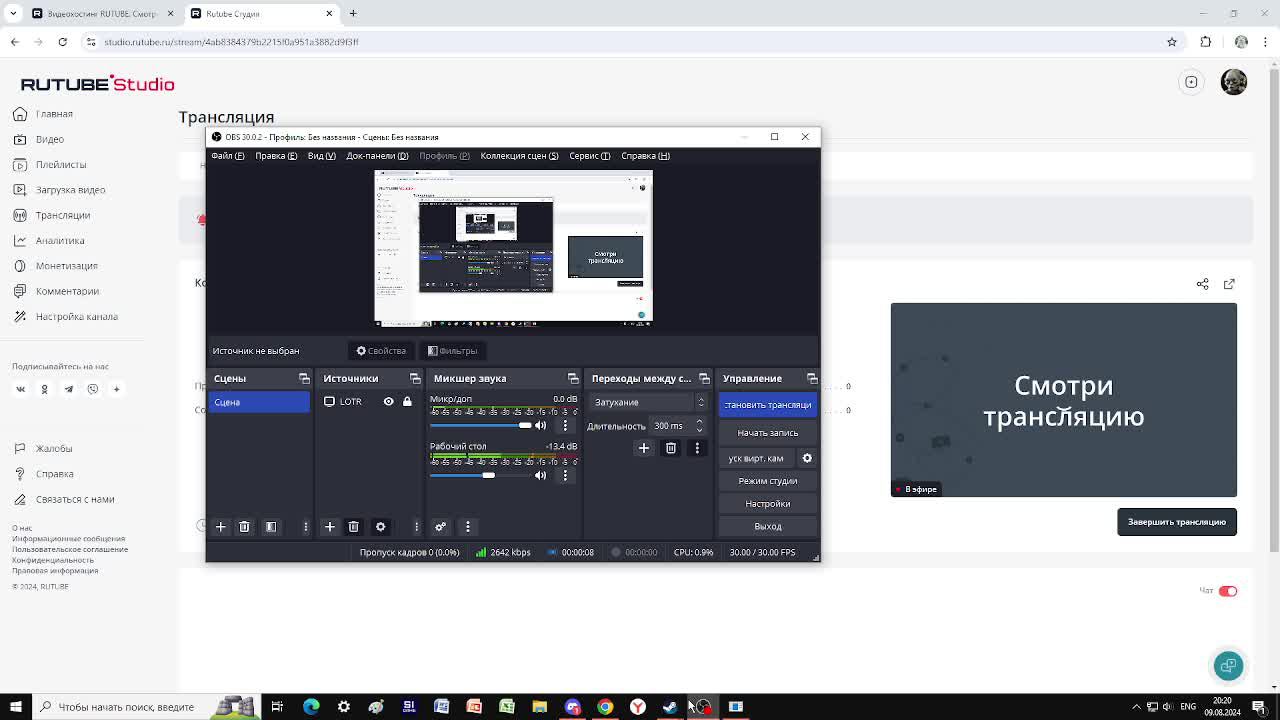Image resolution: width=1280 pixels, height=720 pixels.
Task: Undock the Сцены panel
Action: tap(304, 378)
